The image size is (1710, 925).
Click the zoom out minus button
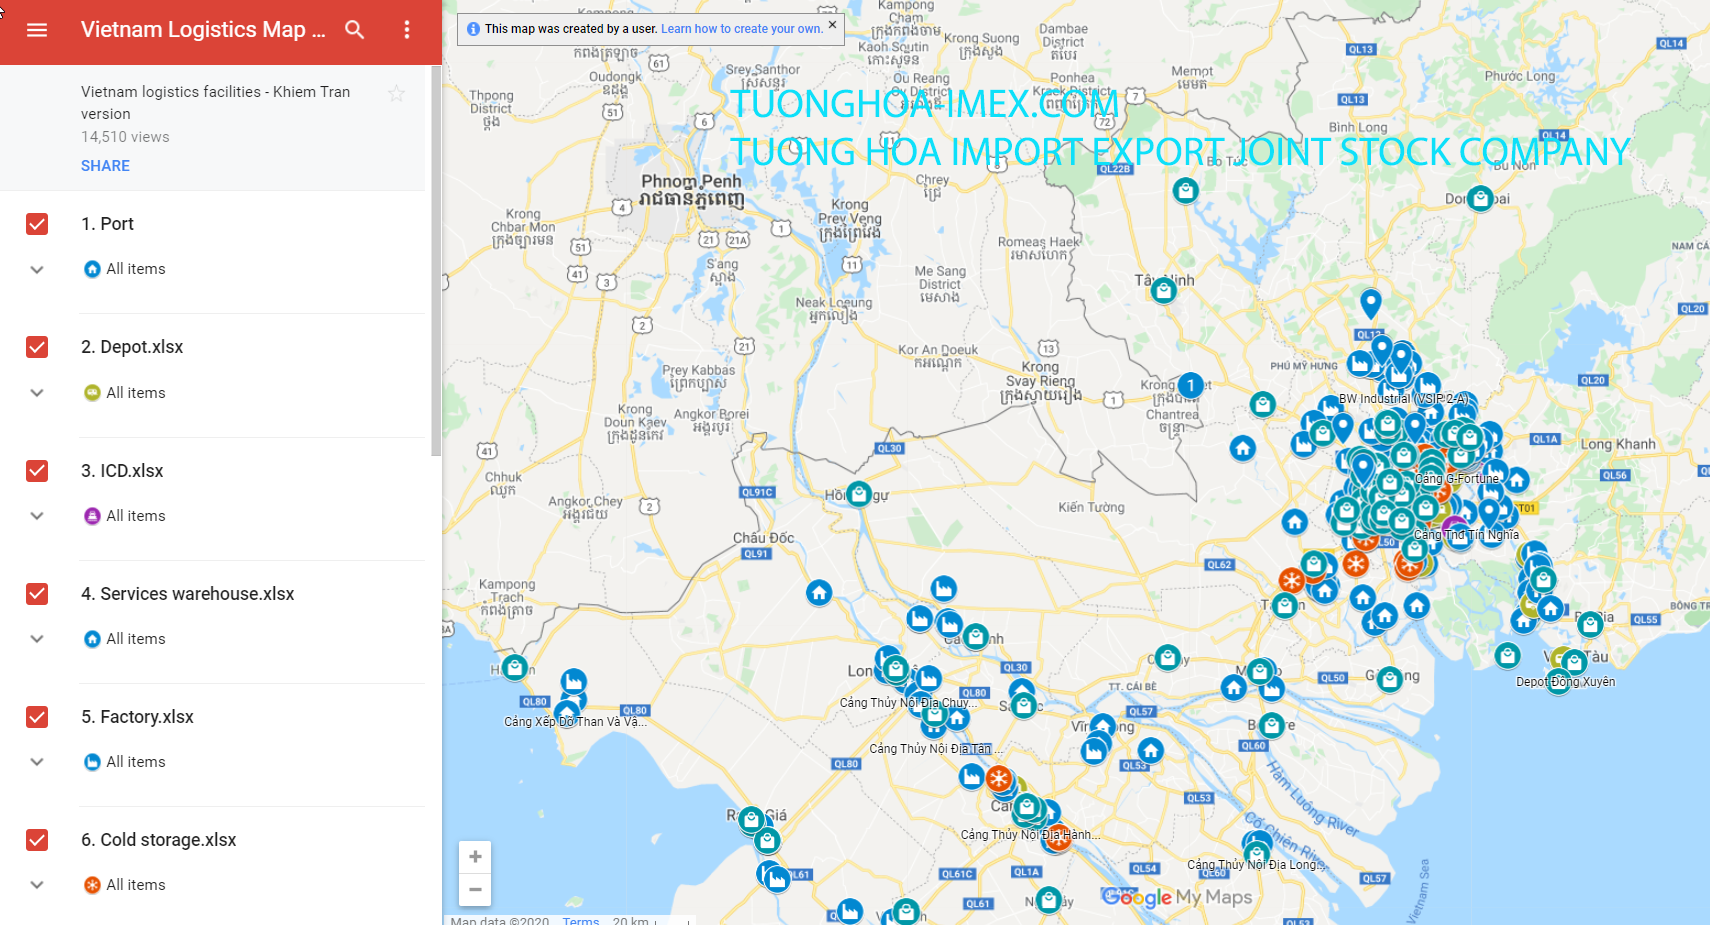click(475, 889)
